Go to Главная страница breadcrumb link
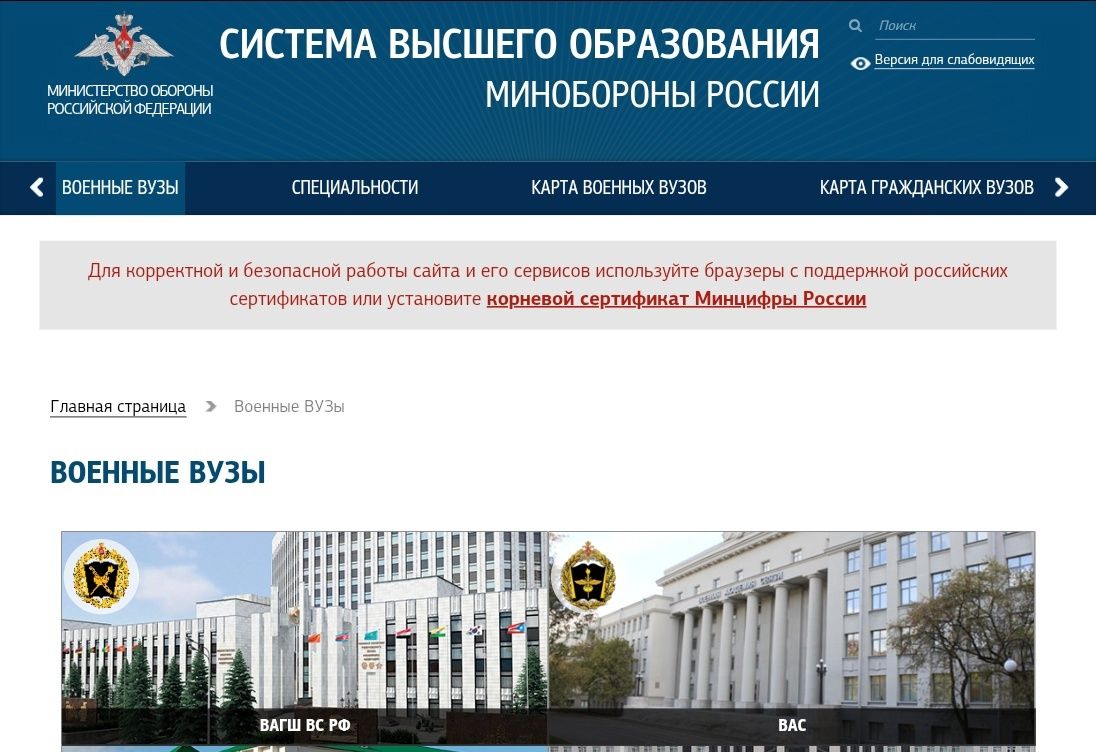This screenshot has height=752, width=1096. click(118, 407)
